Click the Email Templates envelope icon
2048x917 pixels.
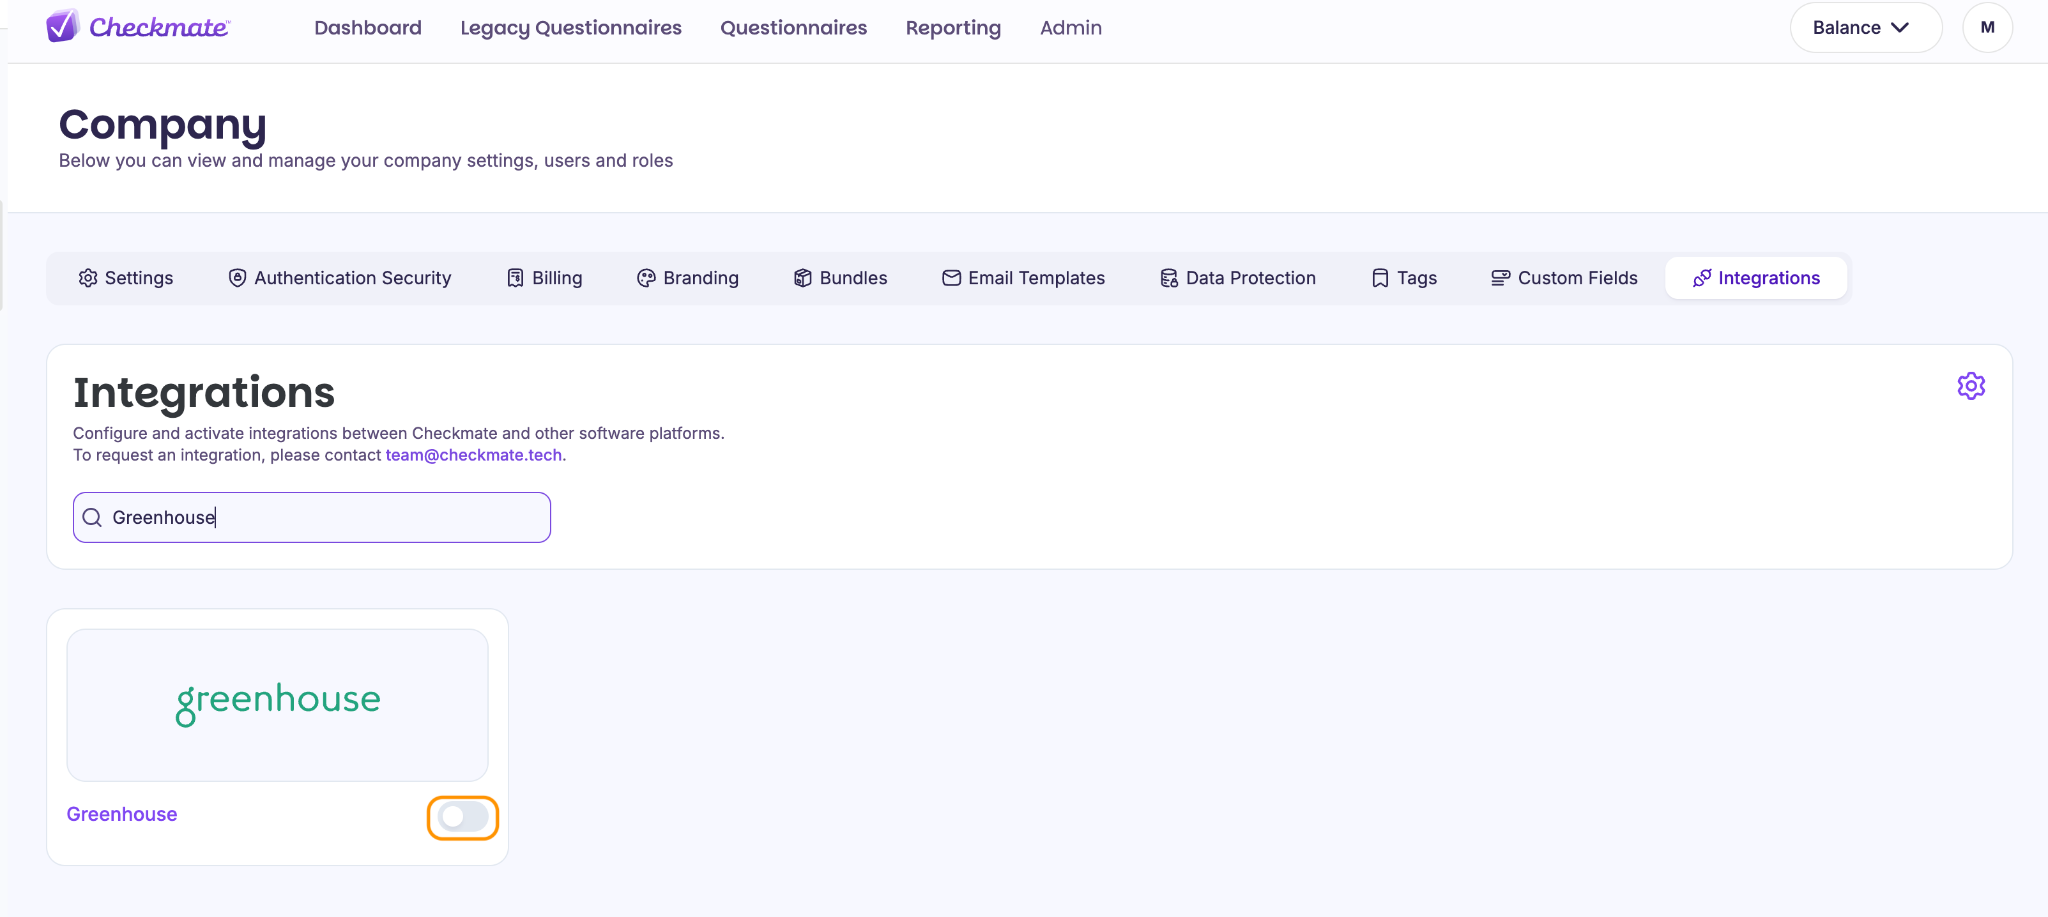point(951,278)
